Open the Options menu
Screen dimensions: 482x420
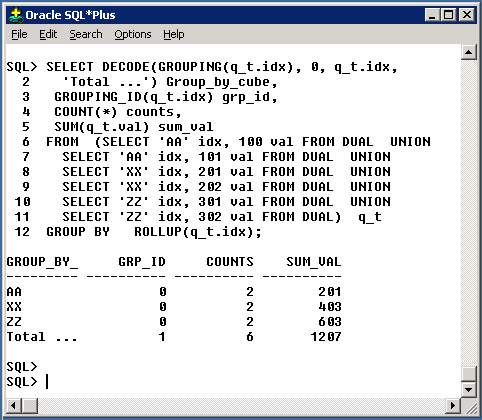(133, 34)
